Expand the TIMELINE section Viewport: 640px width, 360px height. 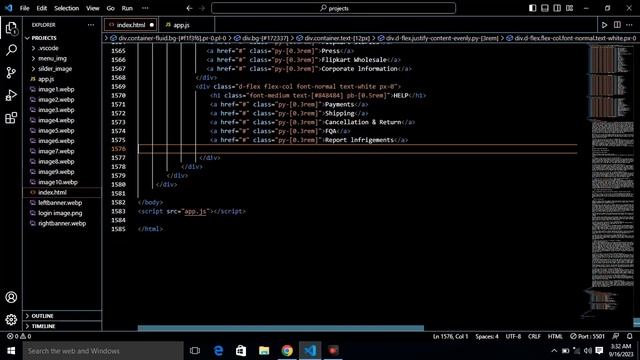(43, 326)
